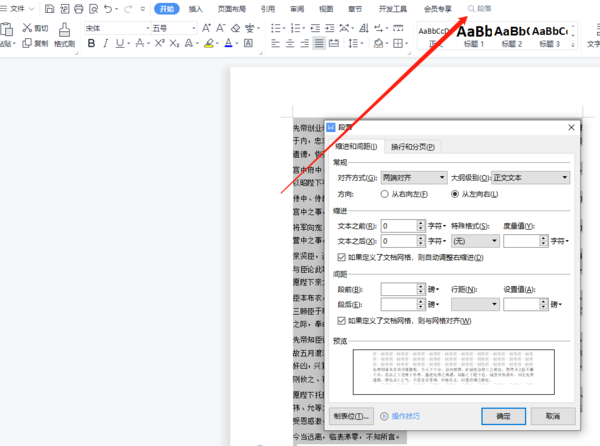Click the search magnifier in the top bar
The width and height of the screenshot is (600, 446).
(472, 9)
